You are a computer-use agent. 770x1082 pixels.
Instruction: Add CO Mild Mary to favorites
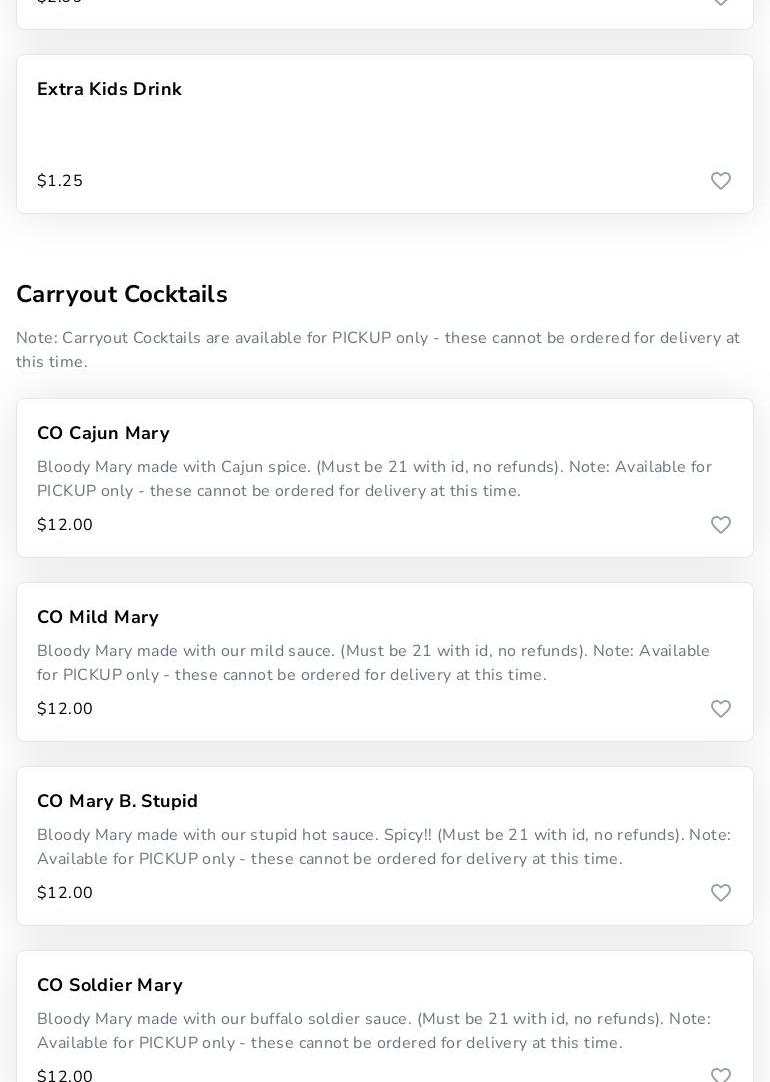pyautogui.click(x=721, y=709)
